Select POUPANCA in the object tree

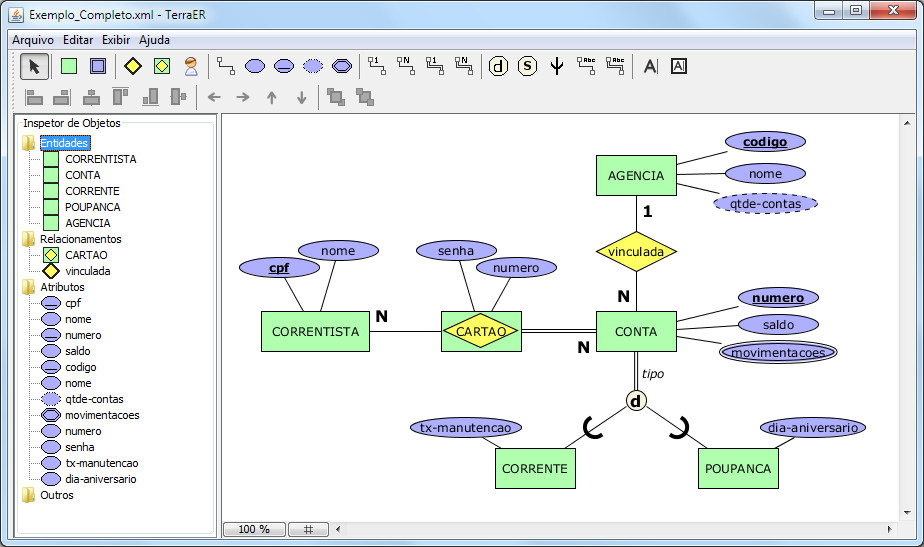[93, 207]
